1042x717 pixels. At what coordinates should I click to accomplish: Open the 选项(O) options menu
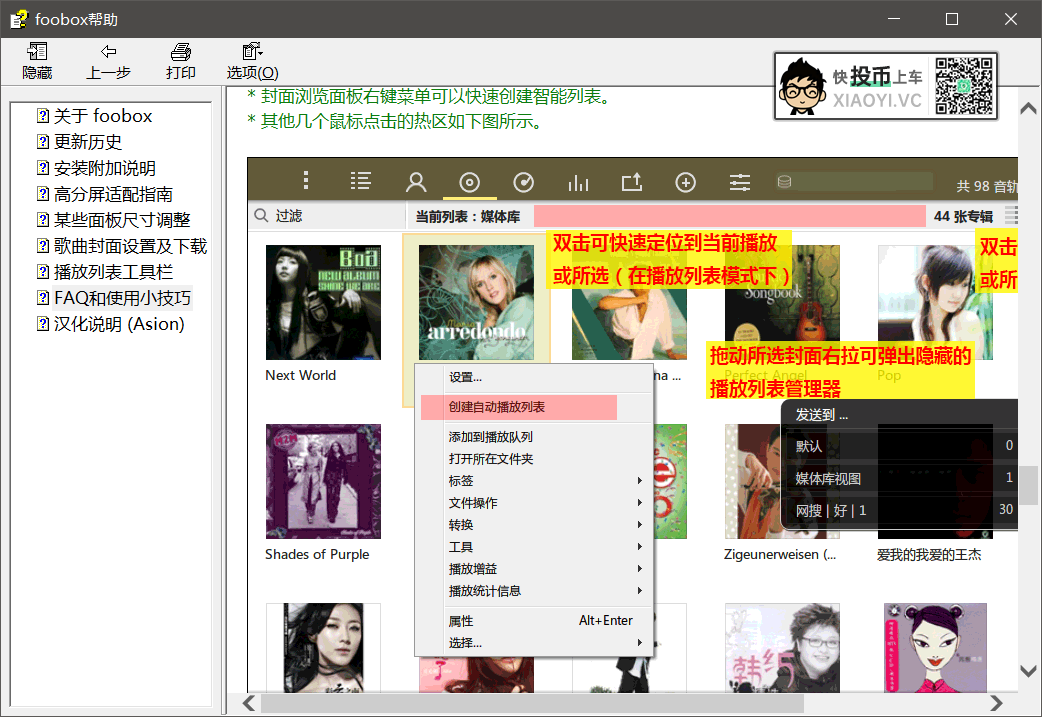coord(253,61)
